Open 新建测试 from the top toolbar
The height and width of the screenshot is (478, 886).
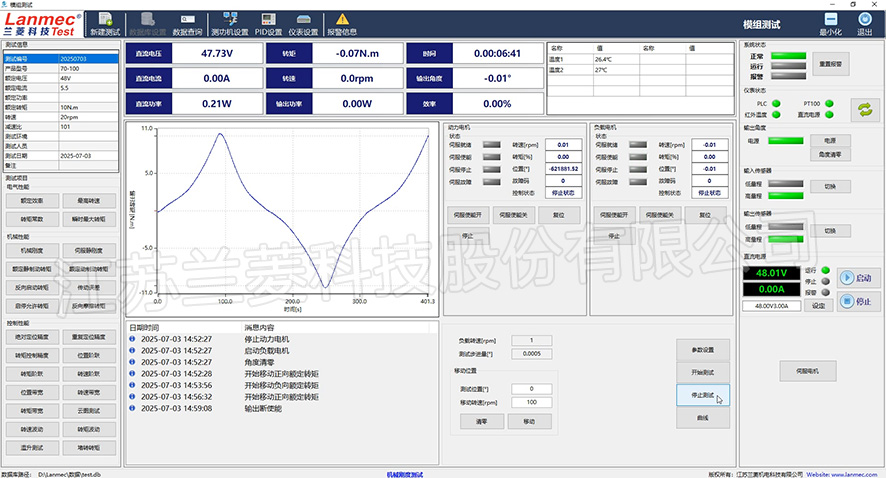tap(105, 25)
